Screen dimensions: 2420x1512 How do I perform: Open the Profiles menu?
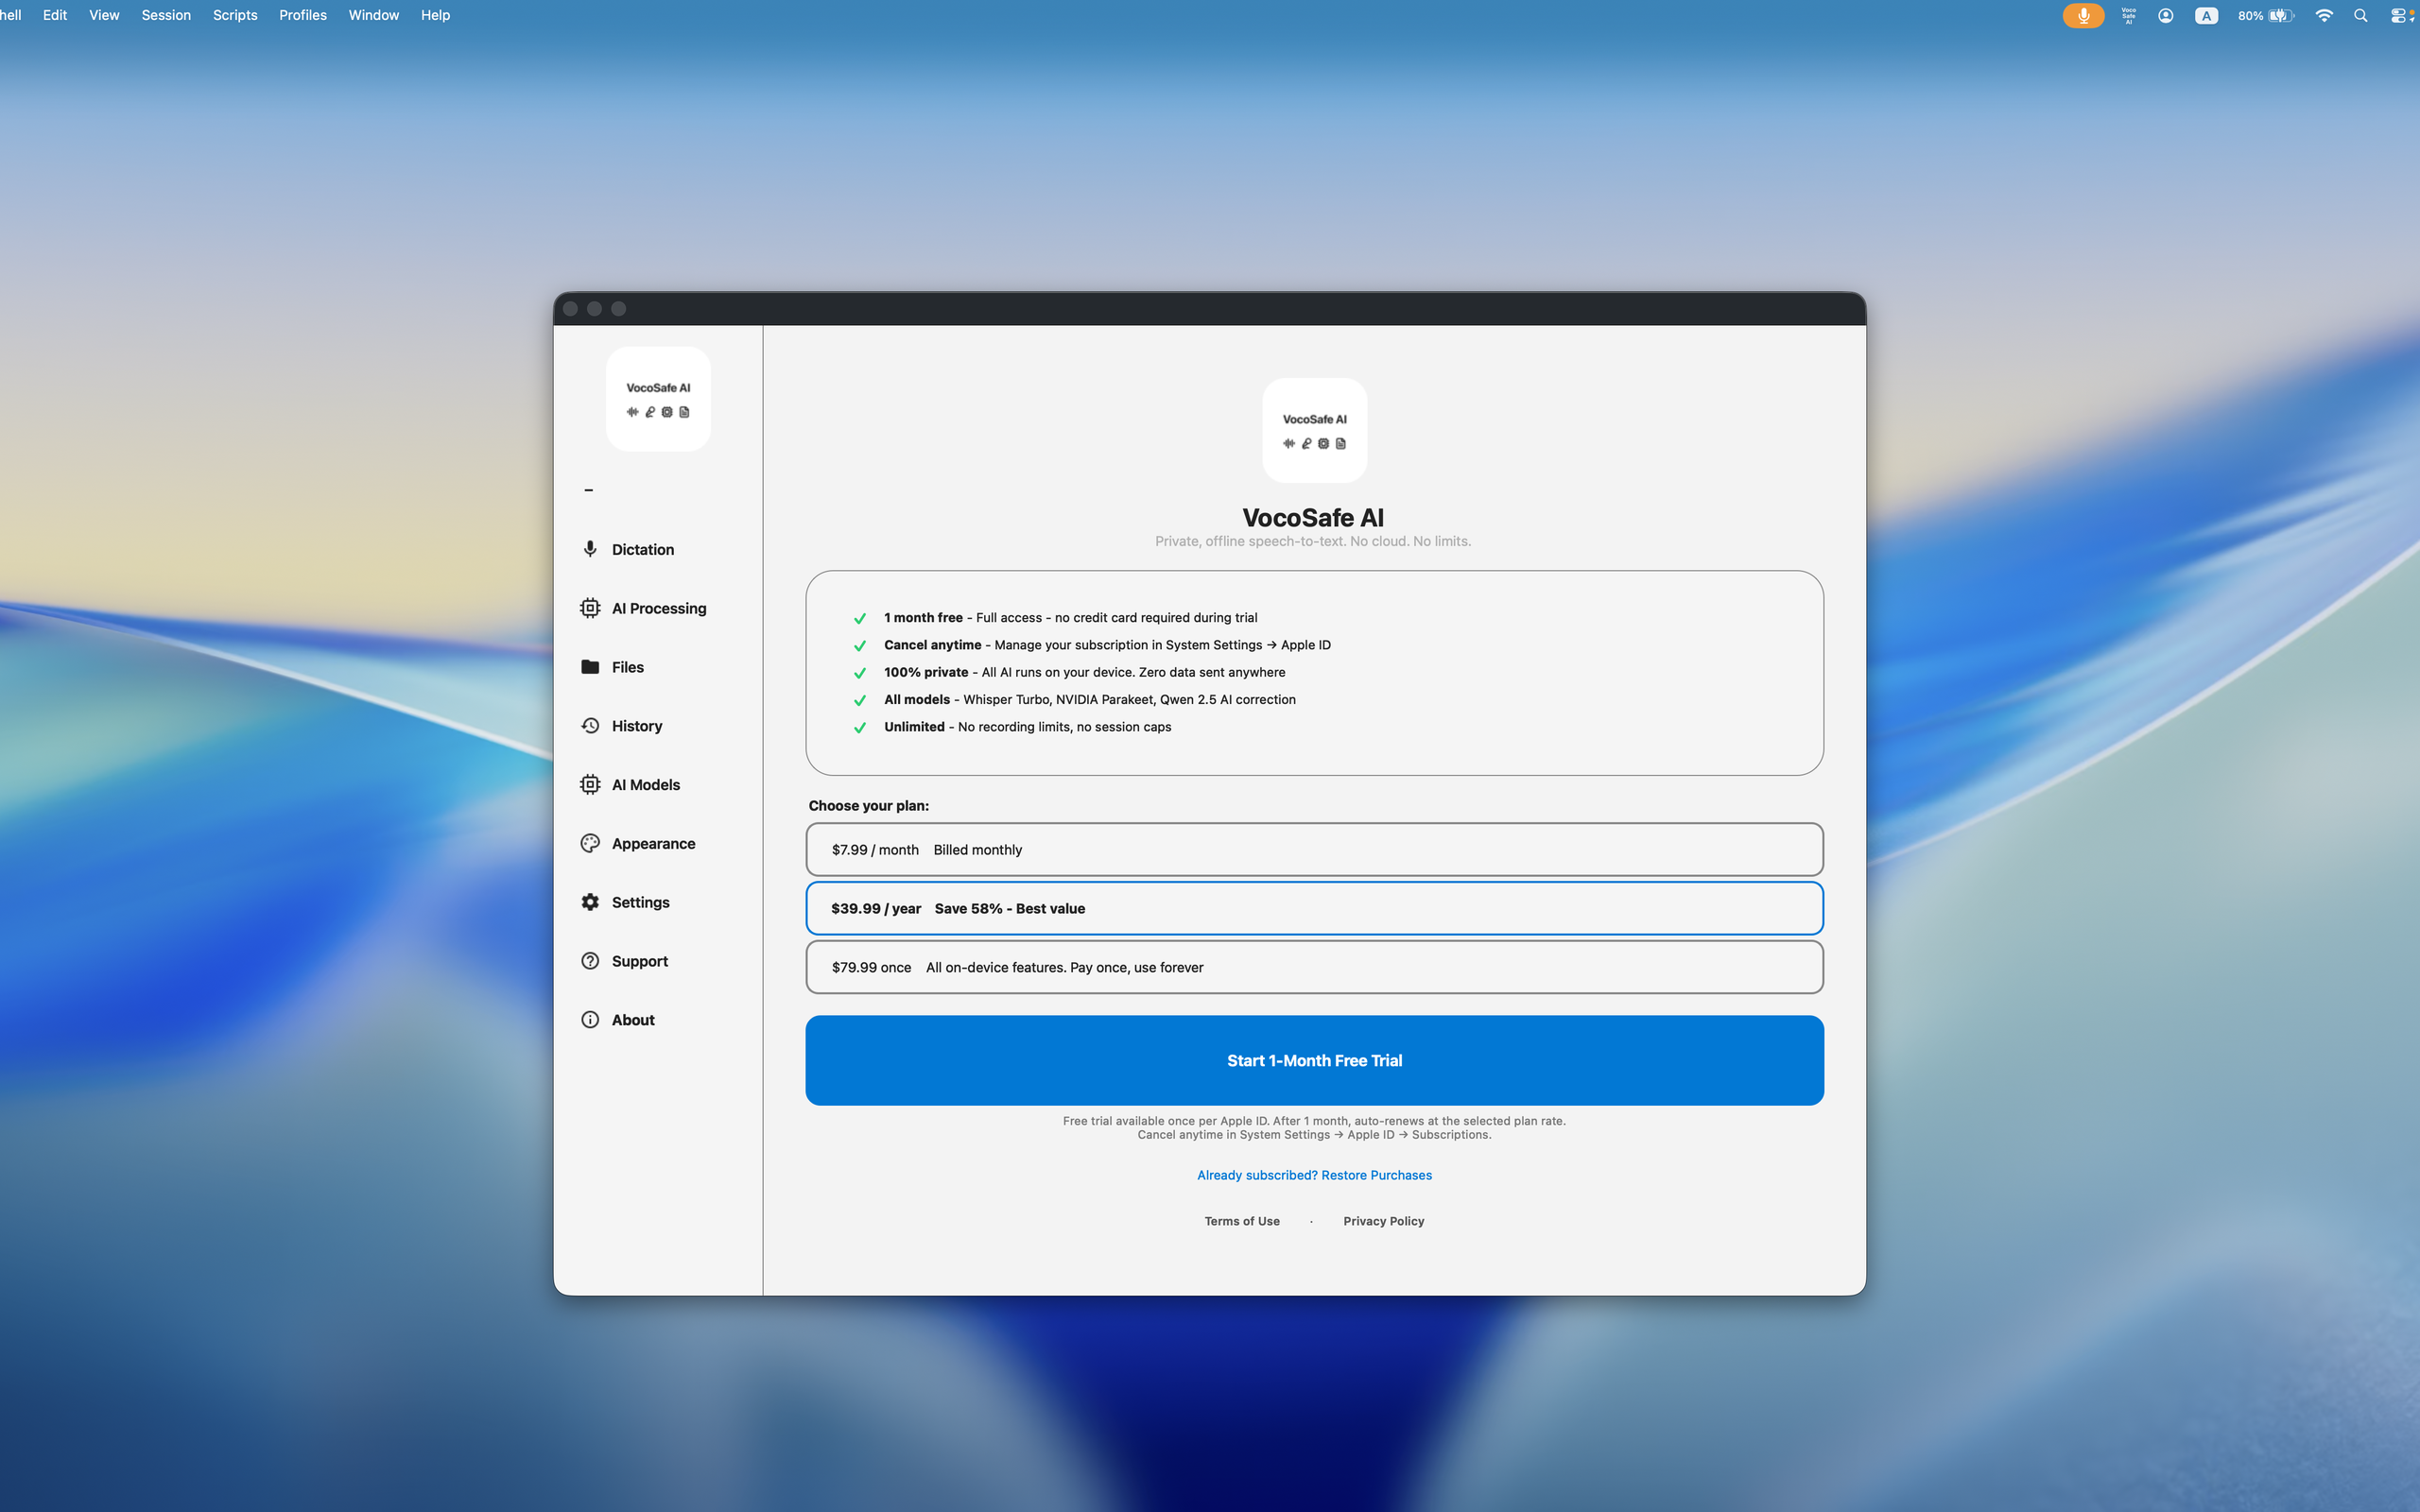[303, 15]
